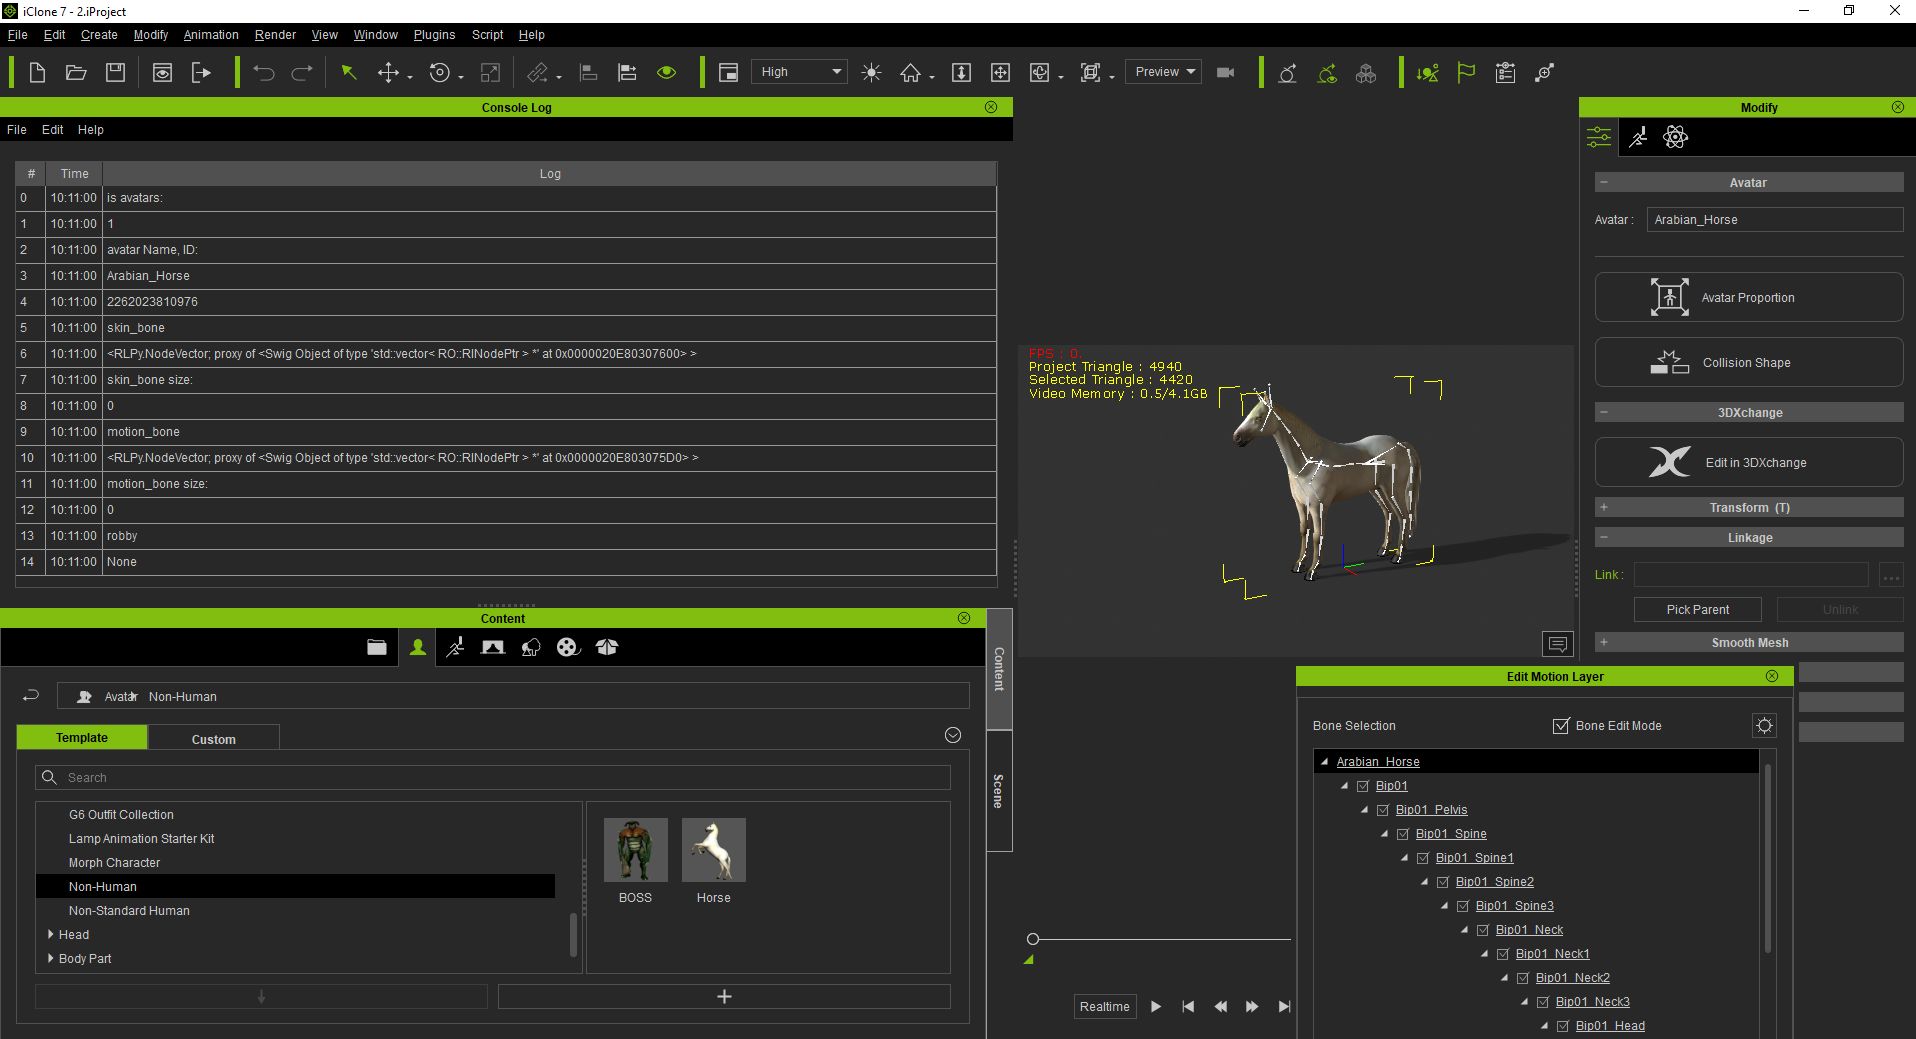Click the stacked cubes icon in toolbar
The width and height of the screenshot is (1916, 1039).
point(1366,72)
